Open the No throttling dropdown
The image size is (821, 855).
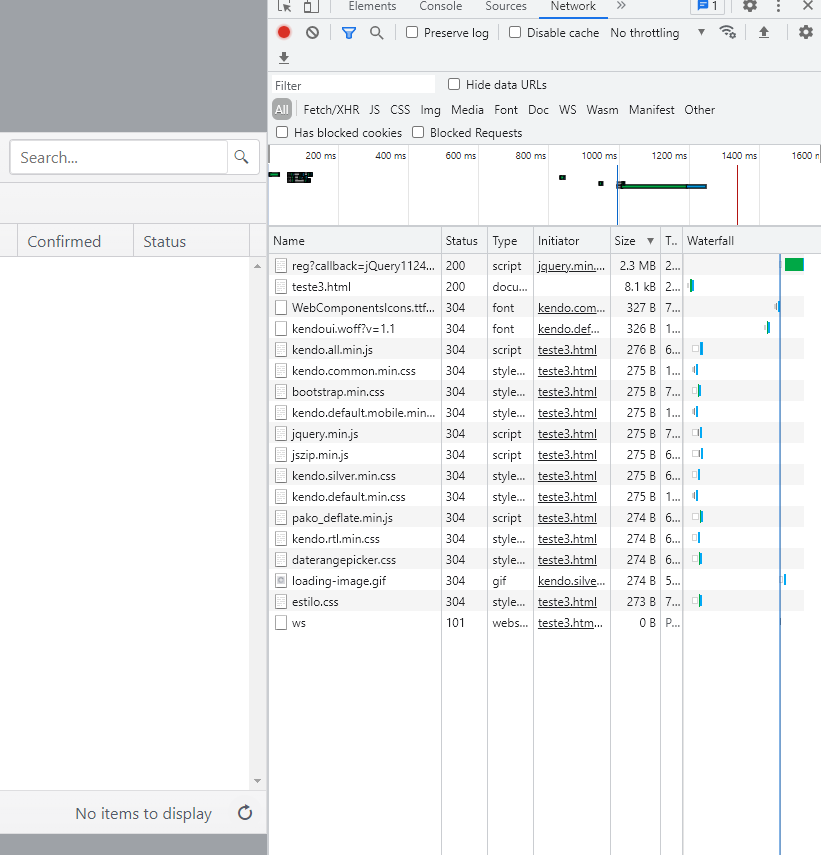657,33
